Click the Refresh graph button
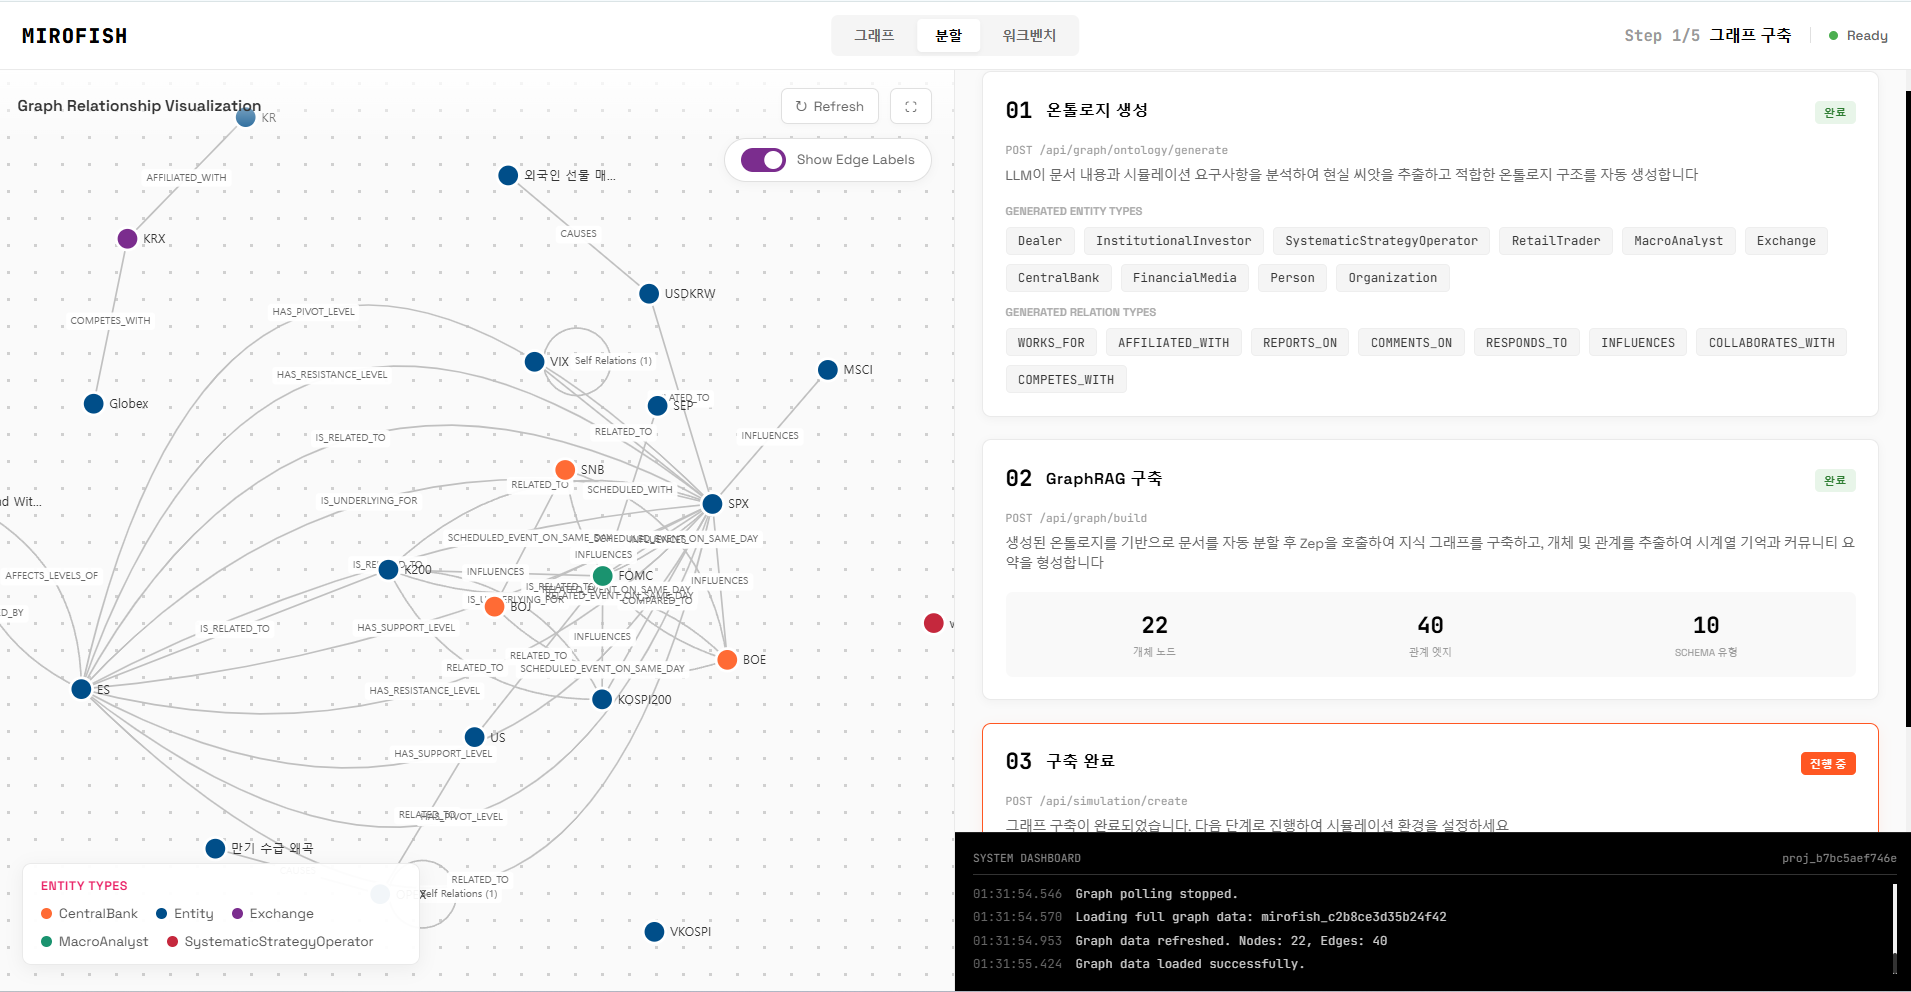Image resolution: width=1911 pixels, height=992 pixels. (x=830, y=106)
